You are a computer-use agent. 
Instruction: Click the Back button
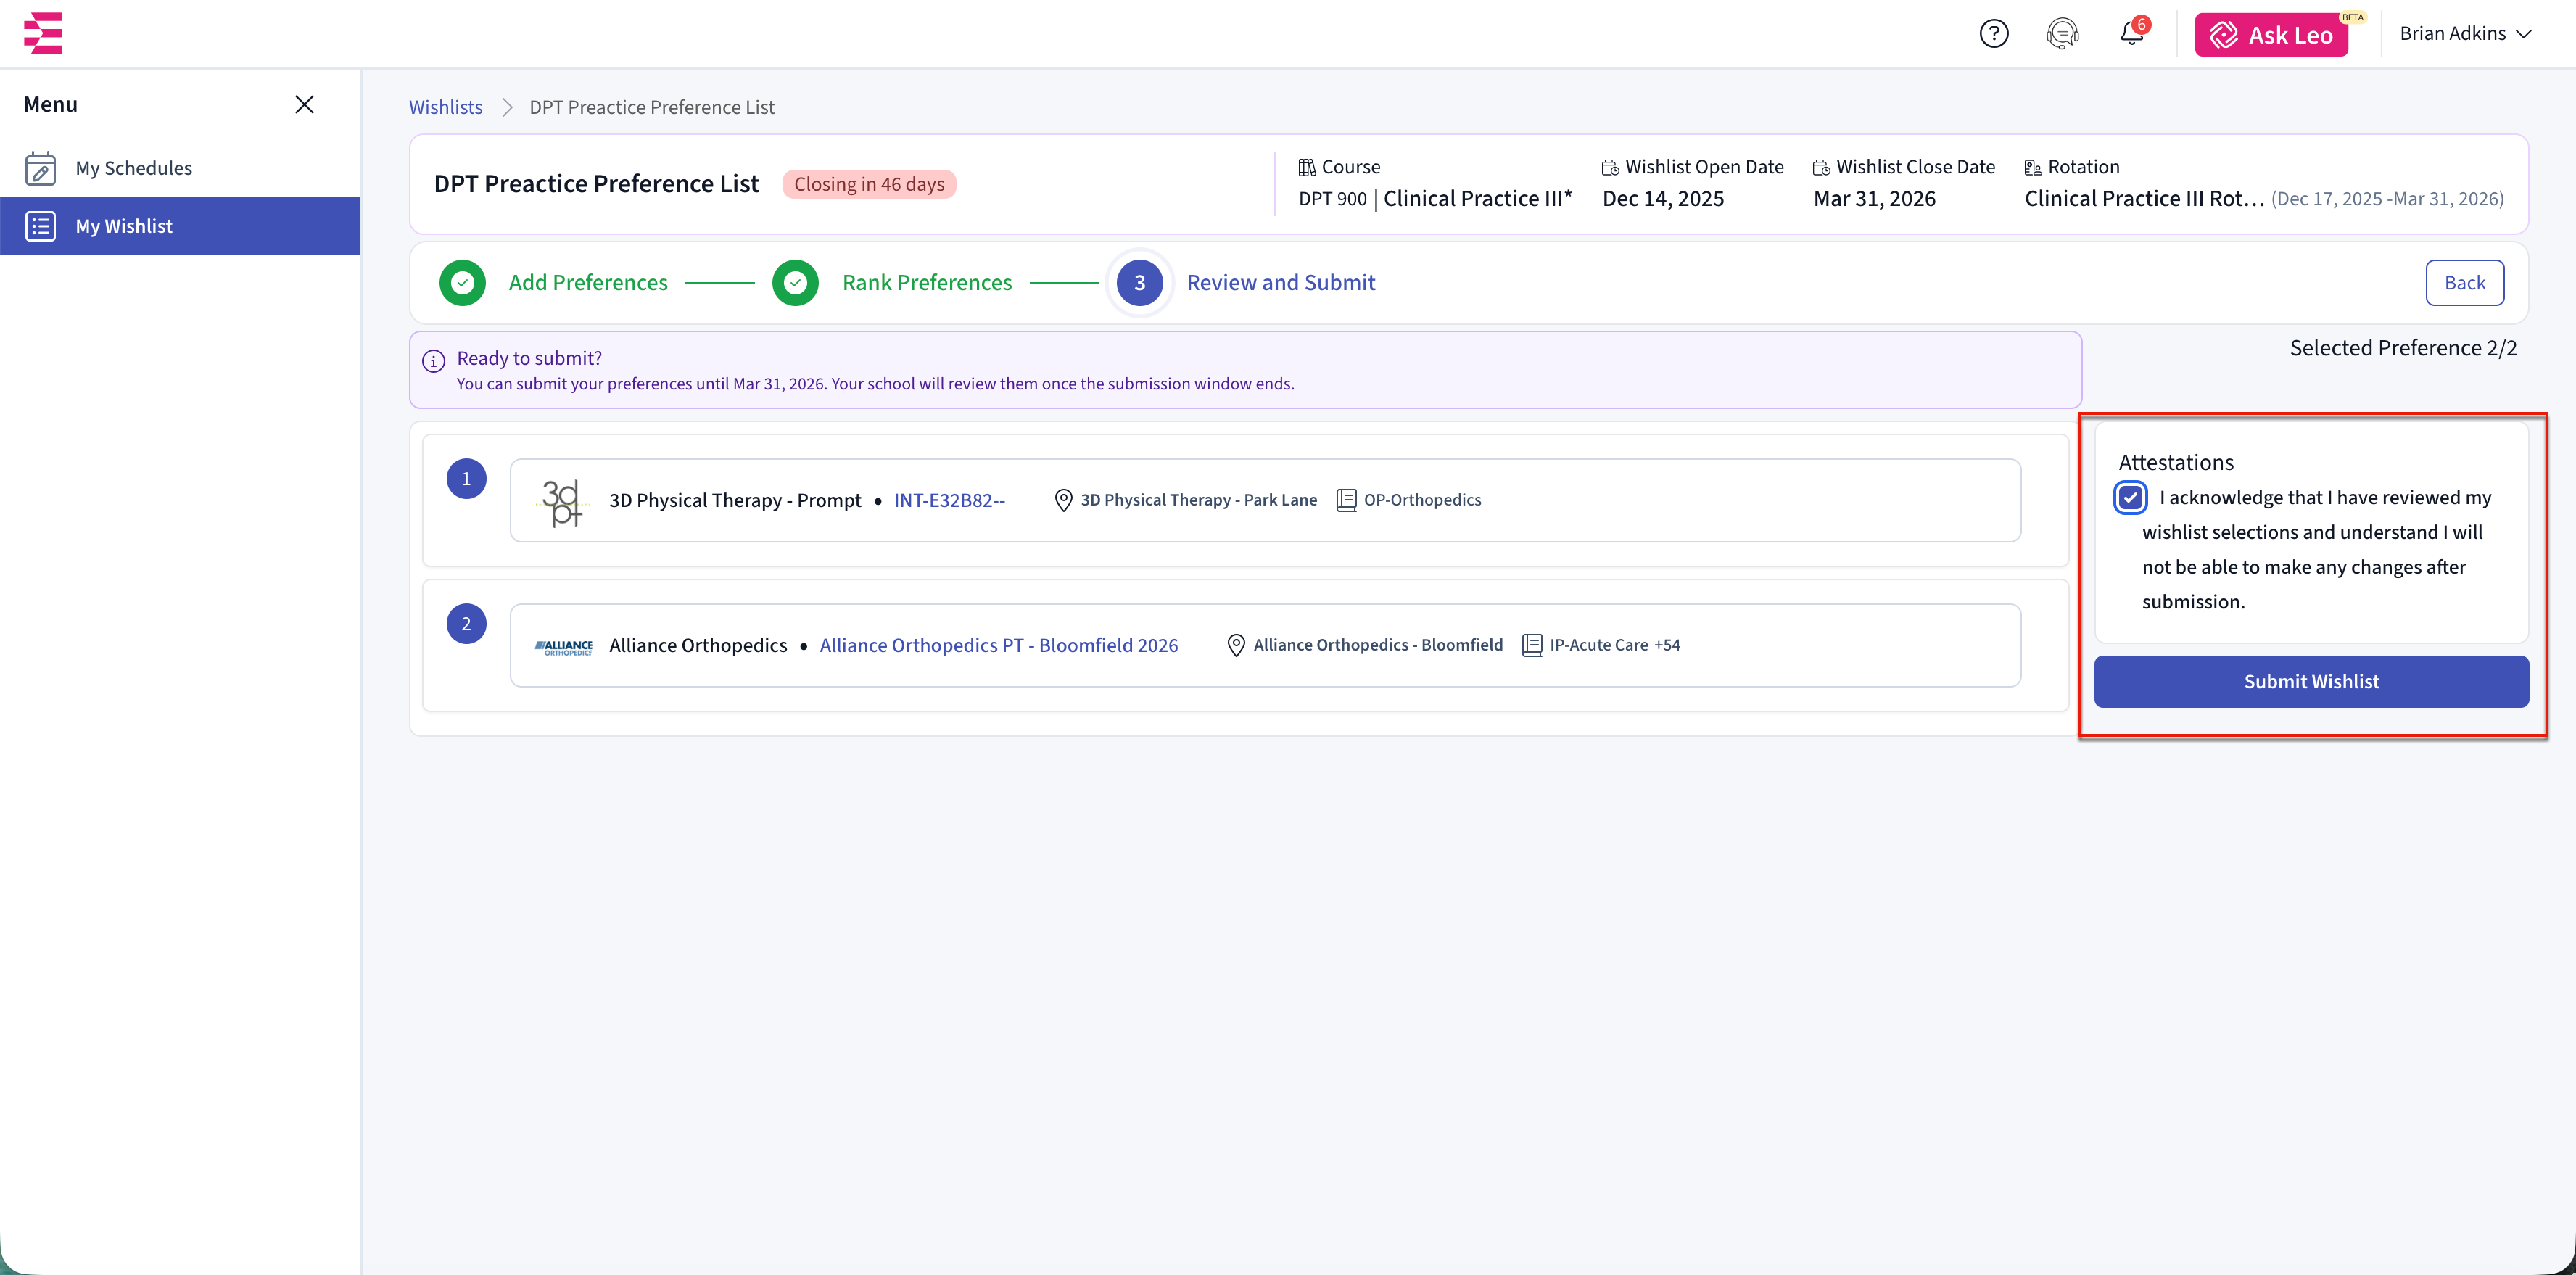(x=2464, y=283)
